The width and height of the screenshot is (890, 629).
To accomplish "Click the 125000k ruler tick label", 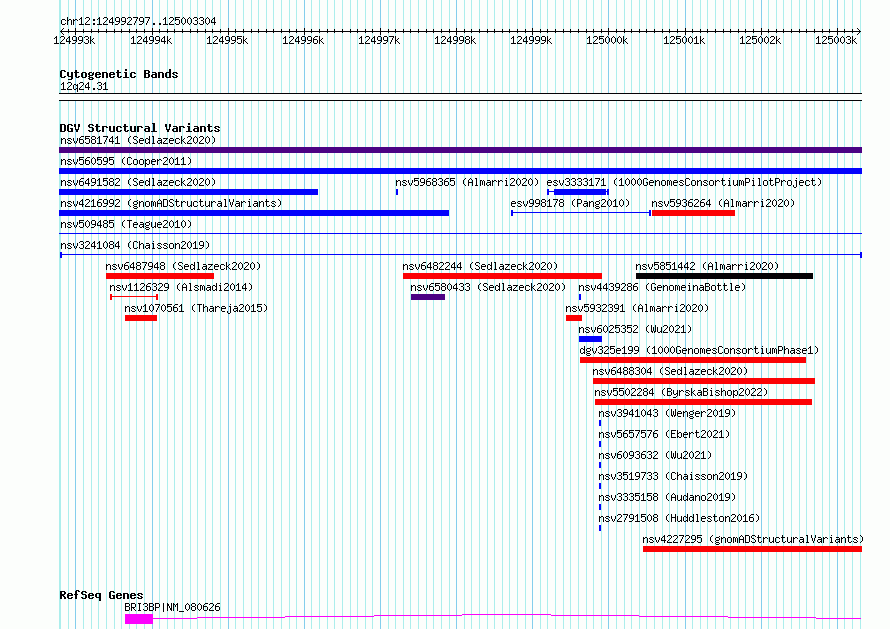I will coord(607,40).
